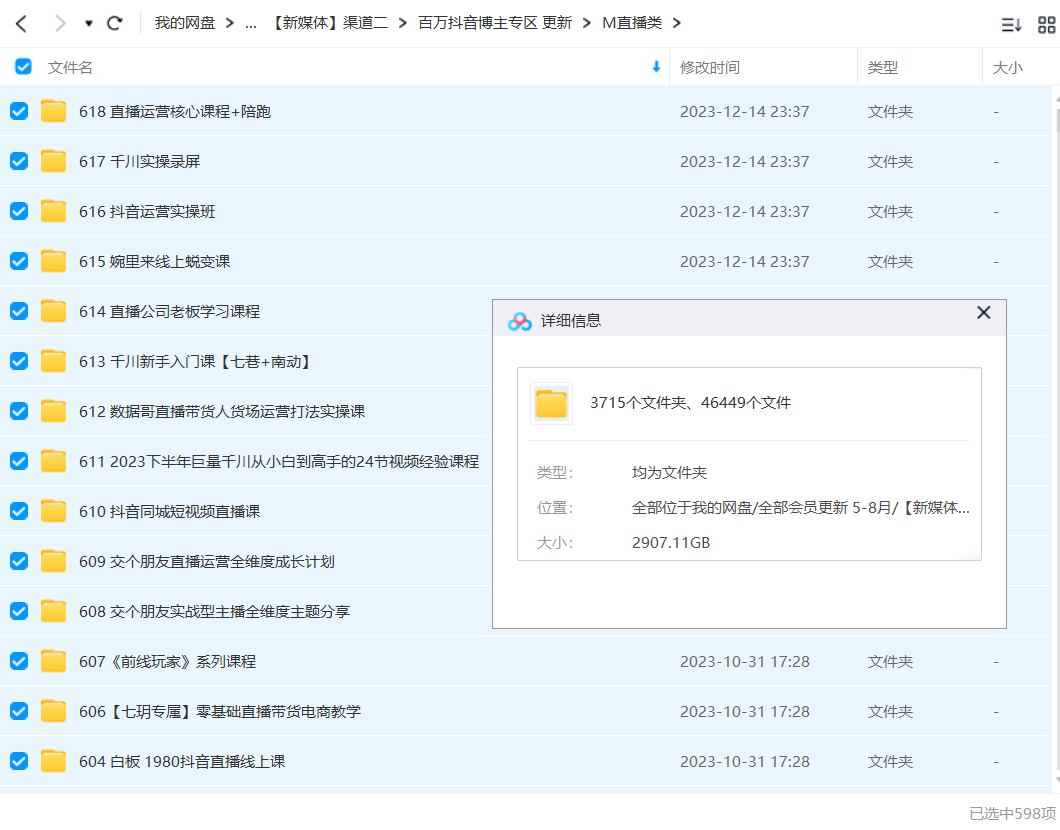Click the forward navigation arrow

pyautogui.click(x=59, y=23)
